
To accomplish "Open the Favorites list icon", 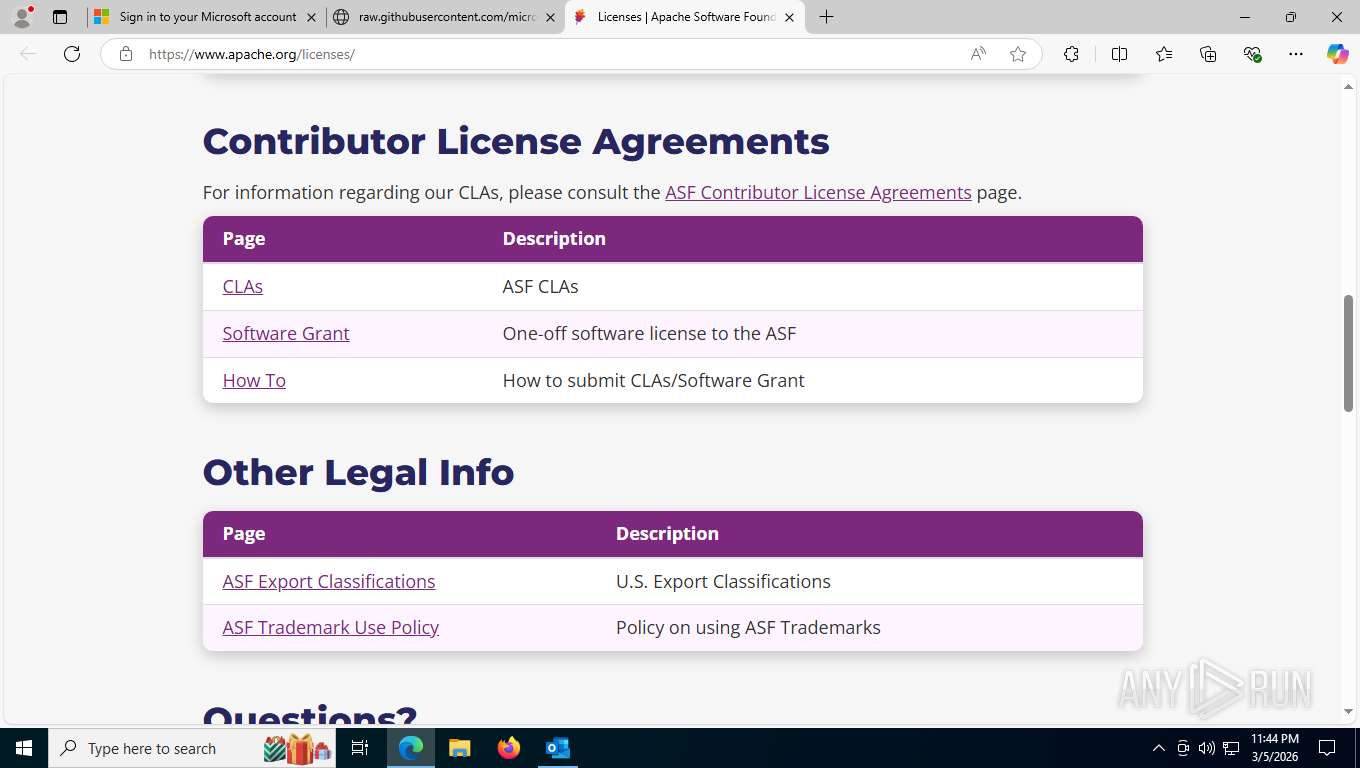I will pos(1164,54).
